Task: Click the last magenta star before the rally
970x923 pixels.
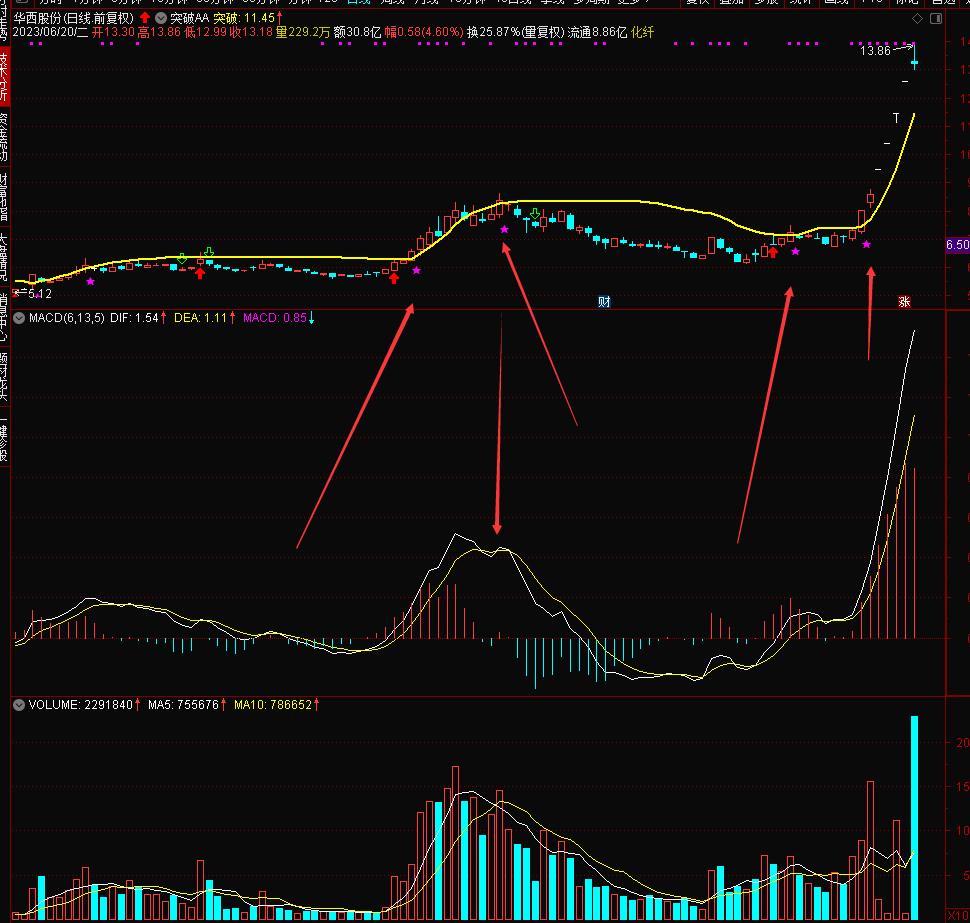Action: point(867,244)
